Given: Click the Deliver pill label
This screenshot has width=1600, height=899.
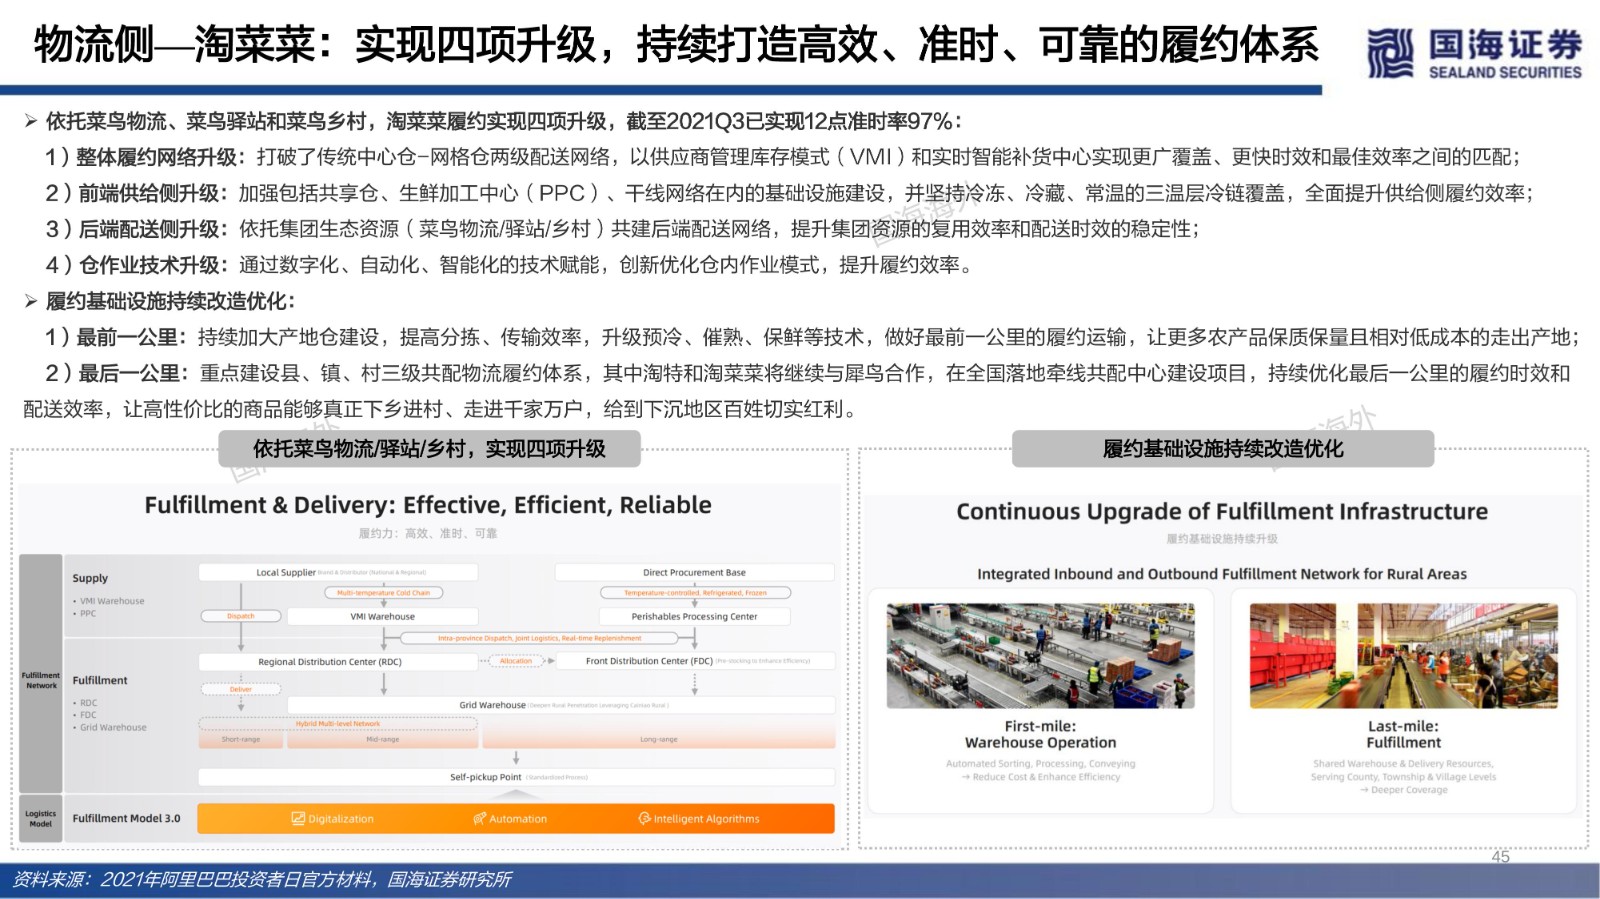Looking at the screenshot, I should (241, 689).
